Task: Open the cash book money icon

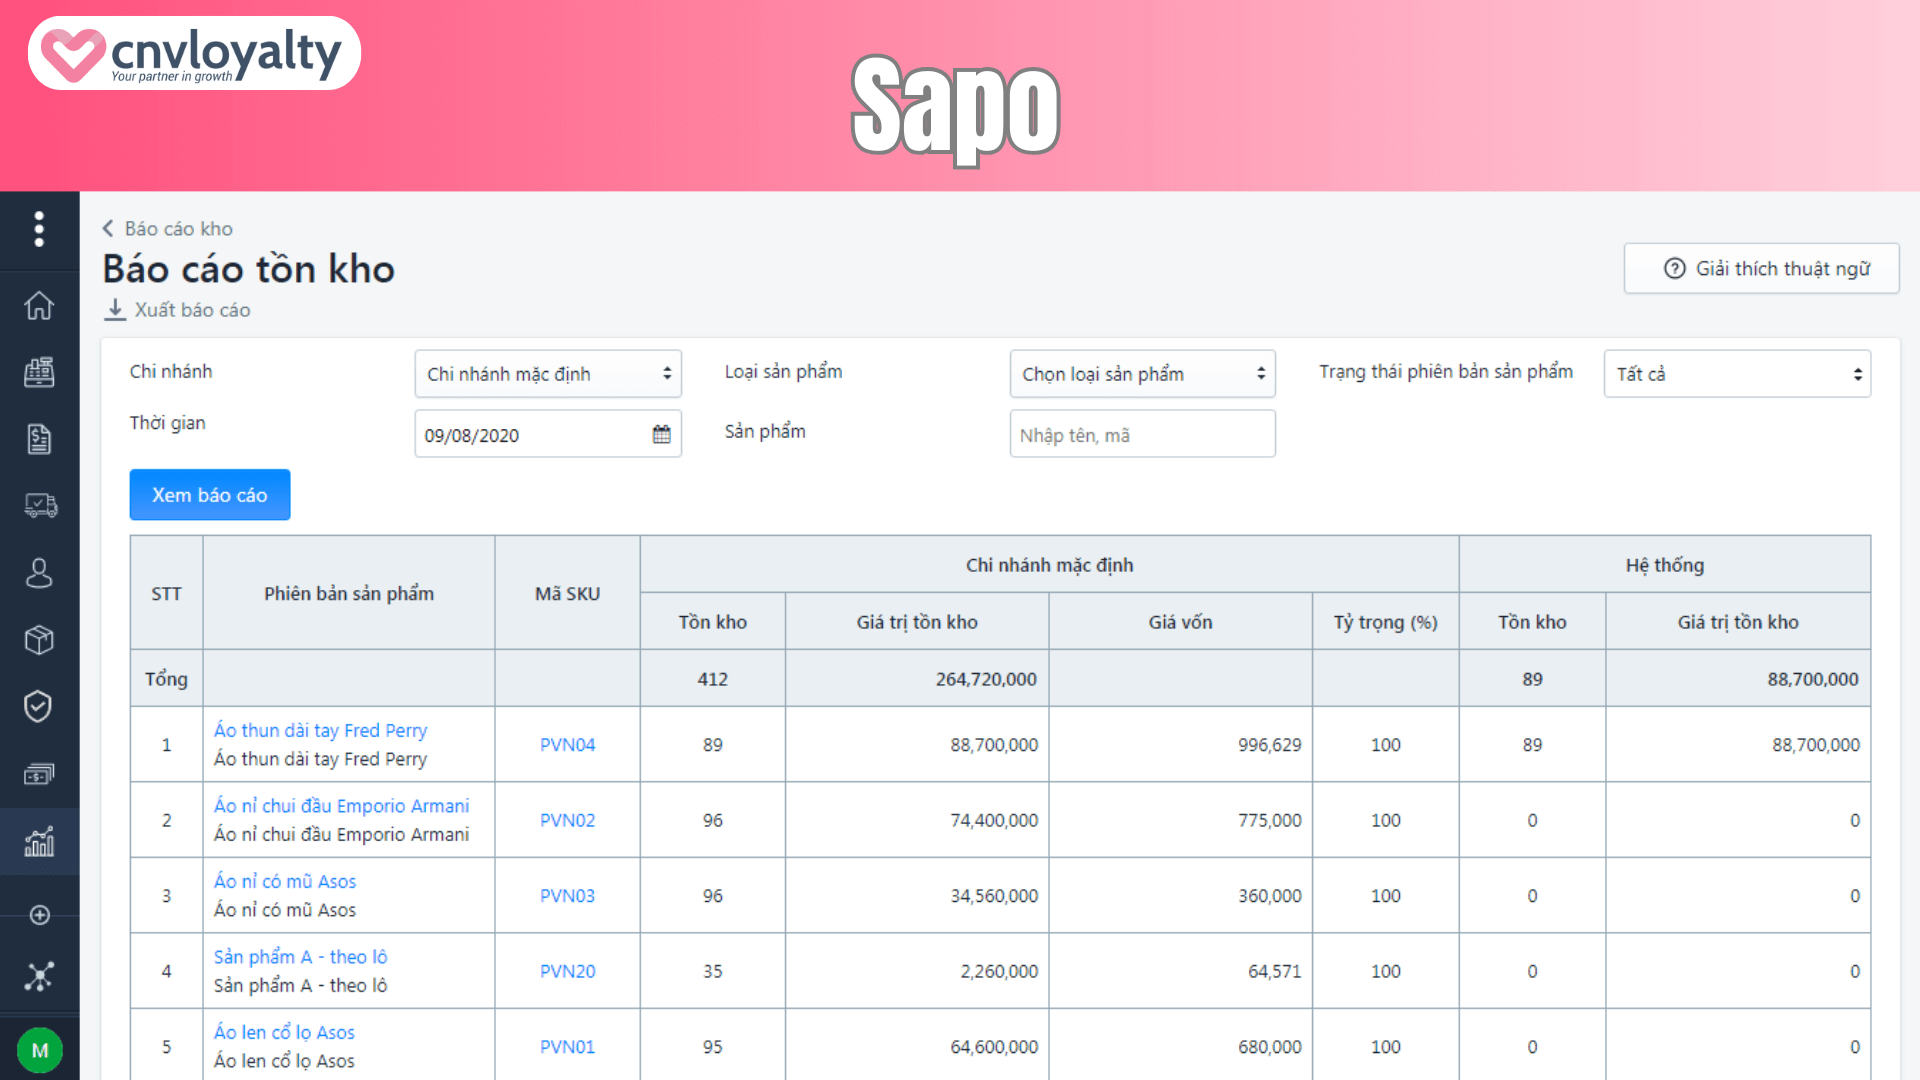Action: pyautogui.click(x=40, y=773)
